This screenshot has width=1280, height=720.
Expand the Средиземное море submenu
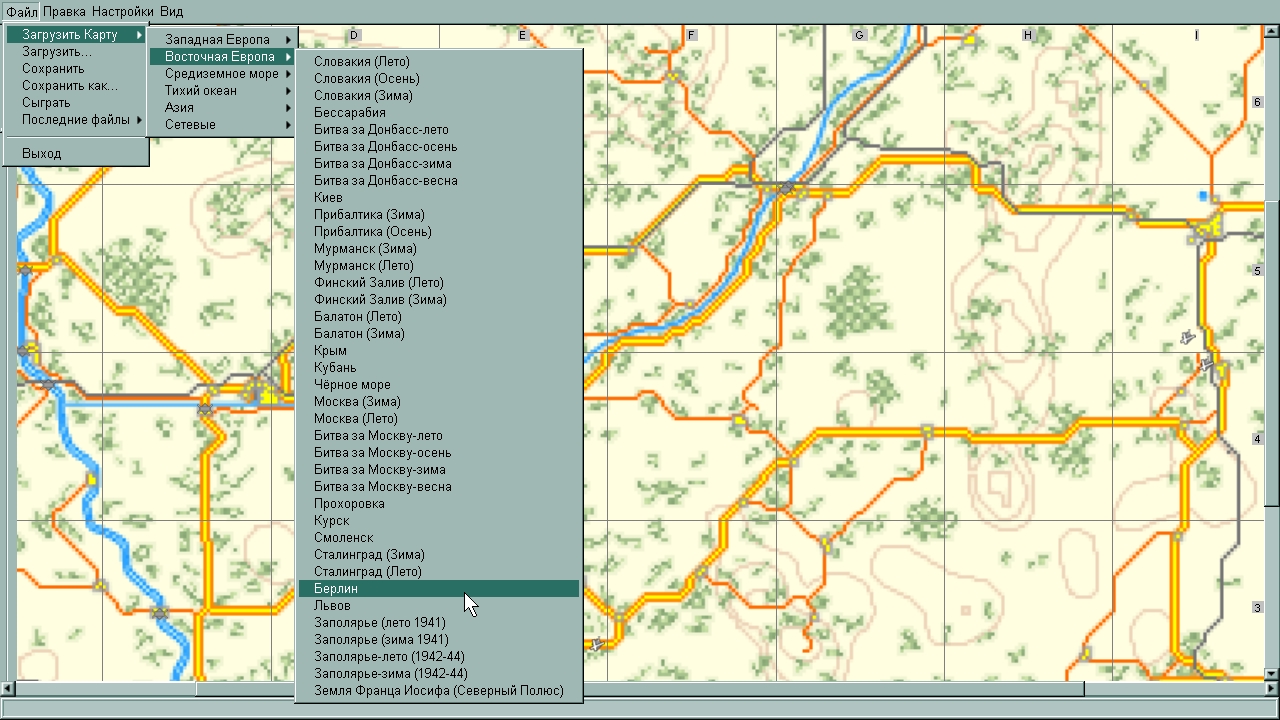(224, 74)
